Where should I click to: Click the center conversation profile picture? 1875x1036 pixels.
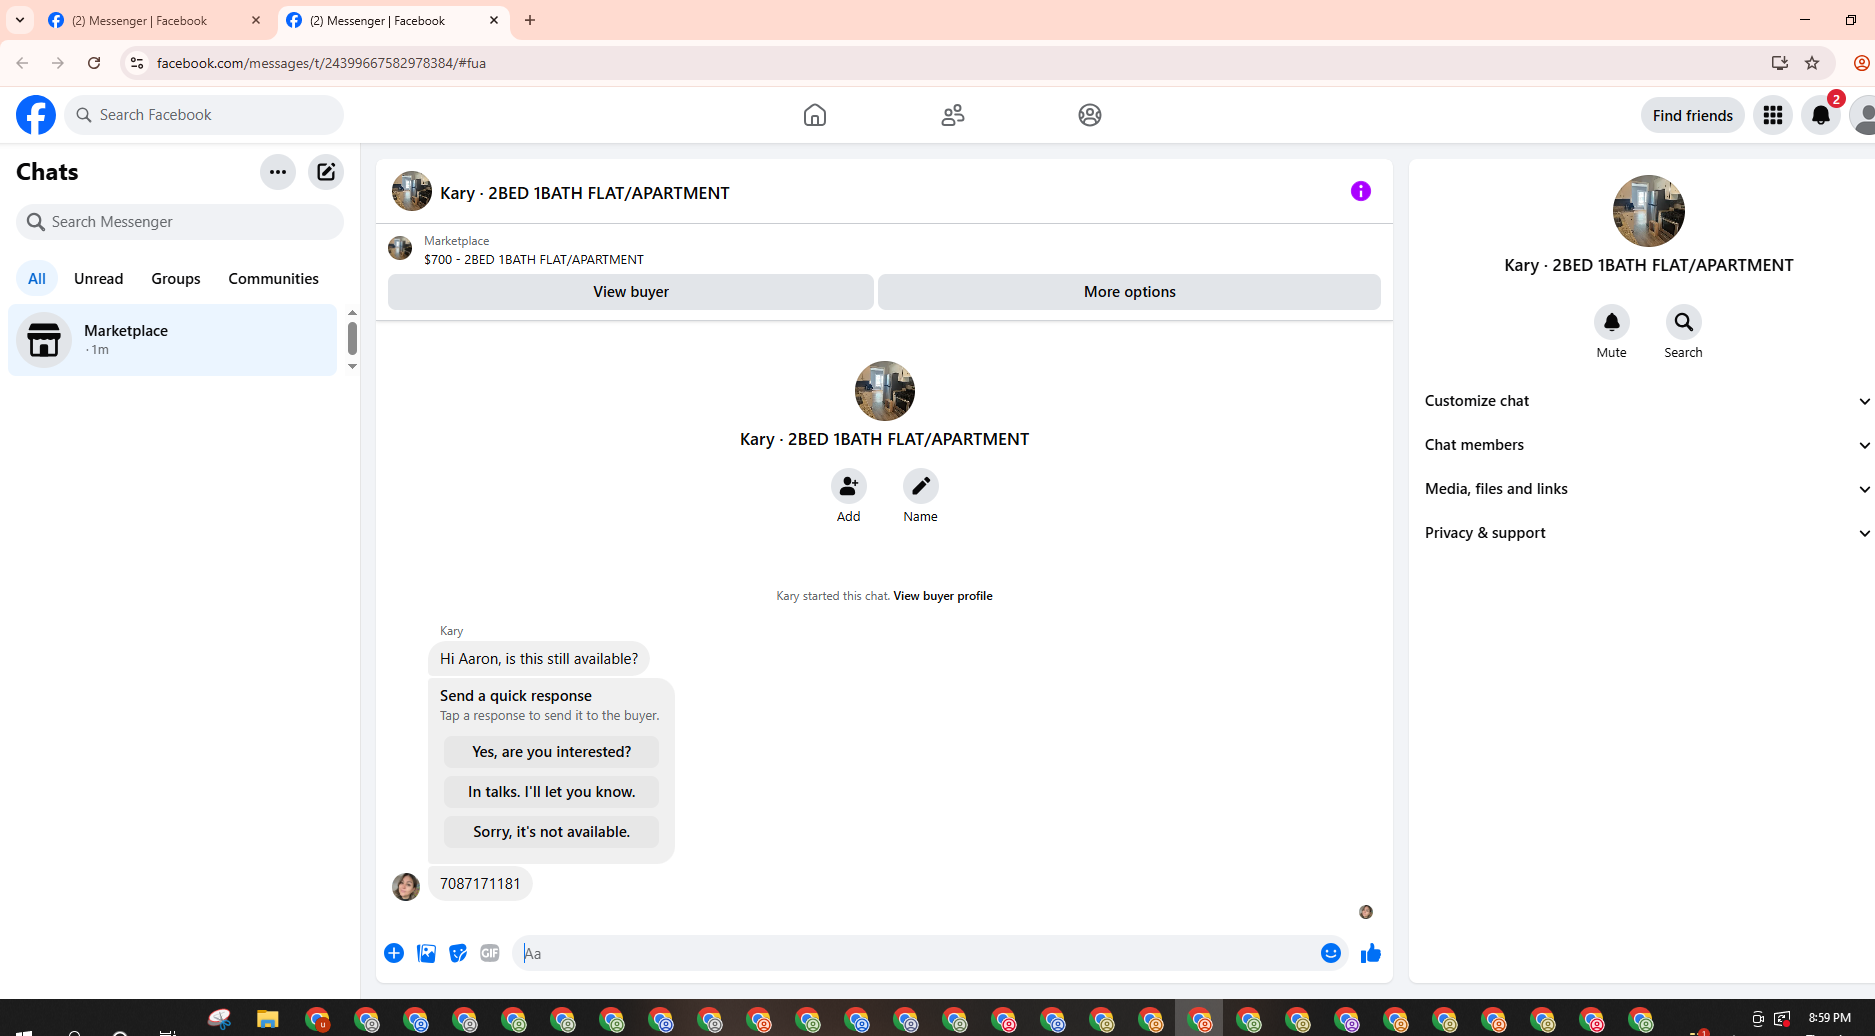885,391
